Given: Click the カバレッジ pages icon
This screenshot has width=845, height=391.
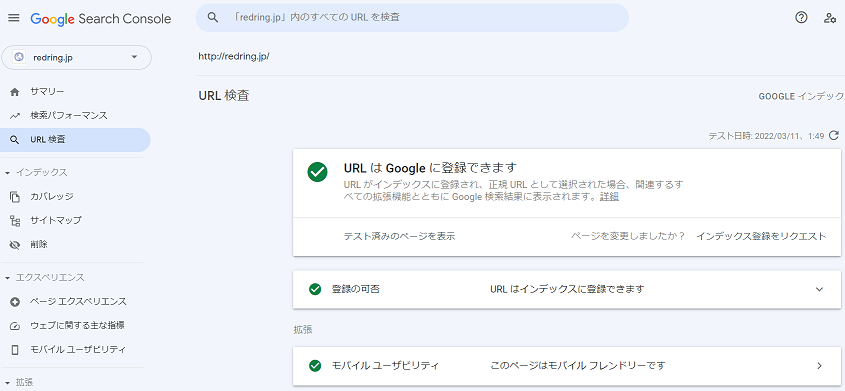Looking at the screenshot, I should [15, 197].
